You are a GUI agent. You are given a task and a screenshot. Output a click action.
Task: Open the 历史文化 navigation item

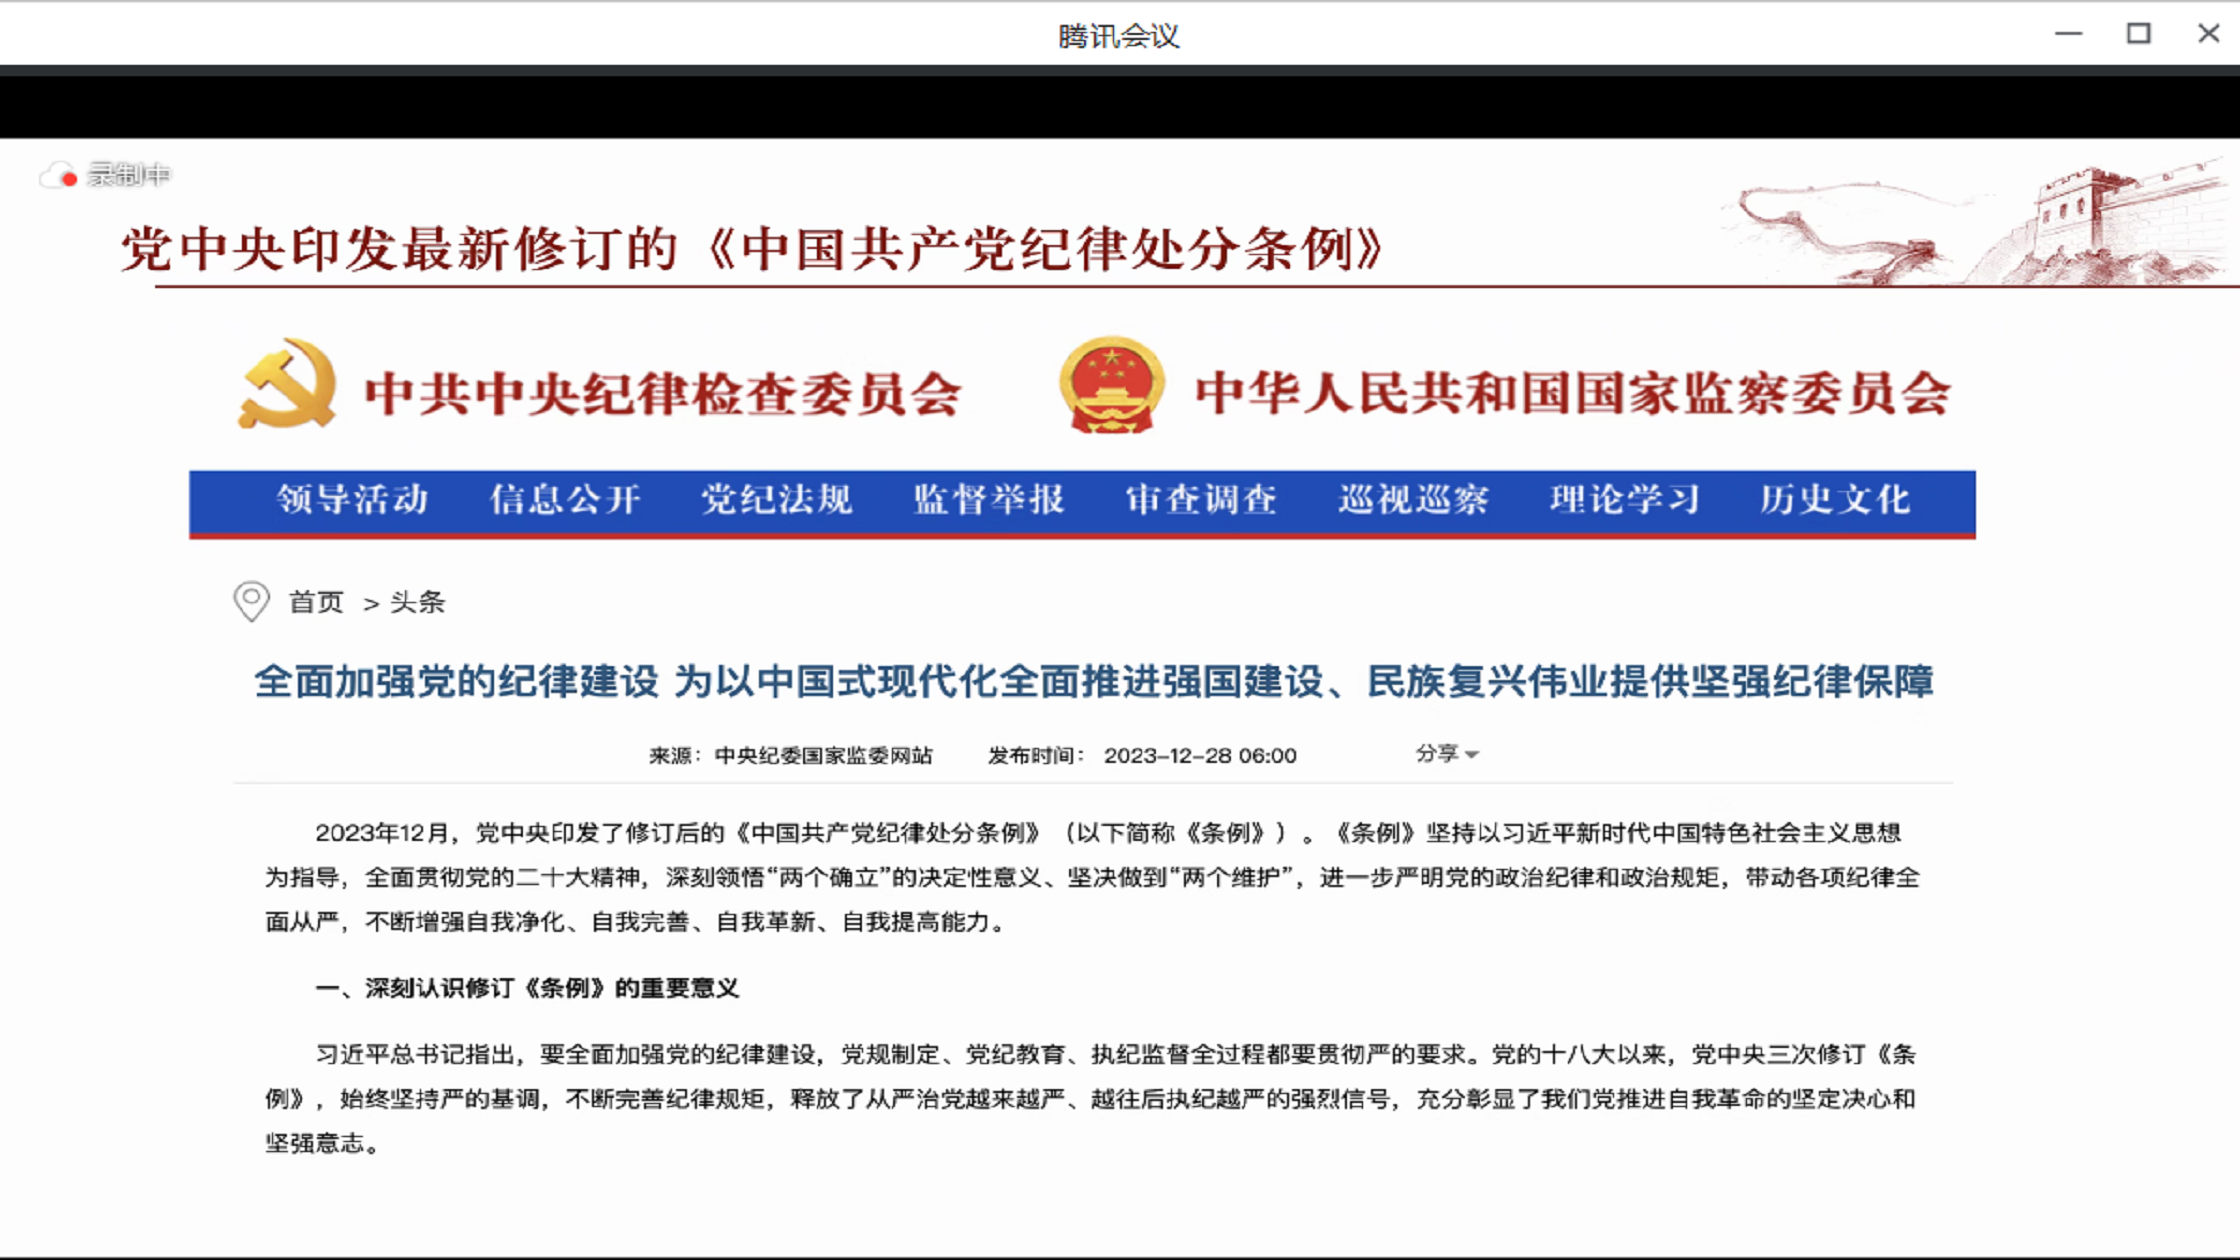click(x=1836, y=499)
